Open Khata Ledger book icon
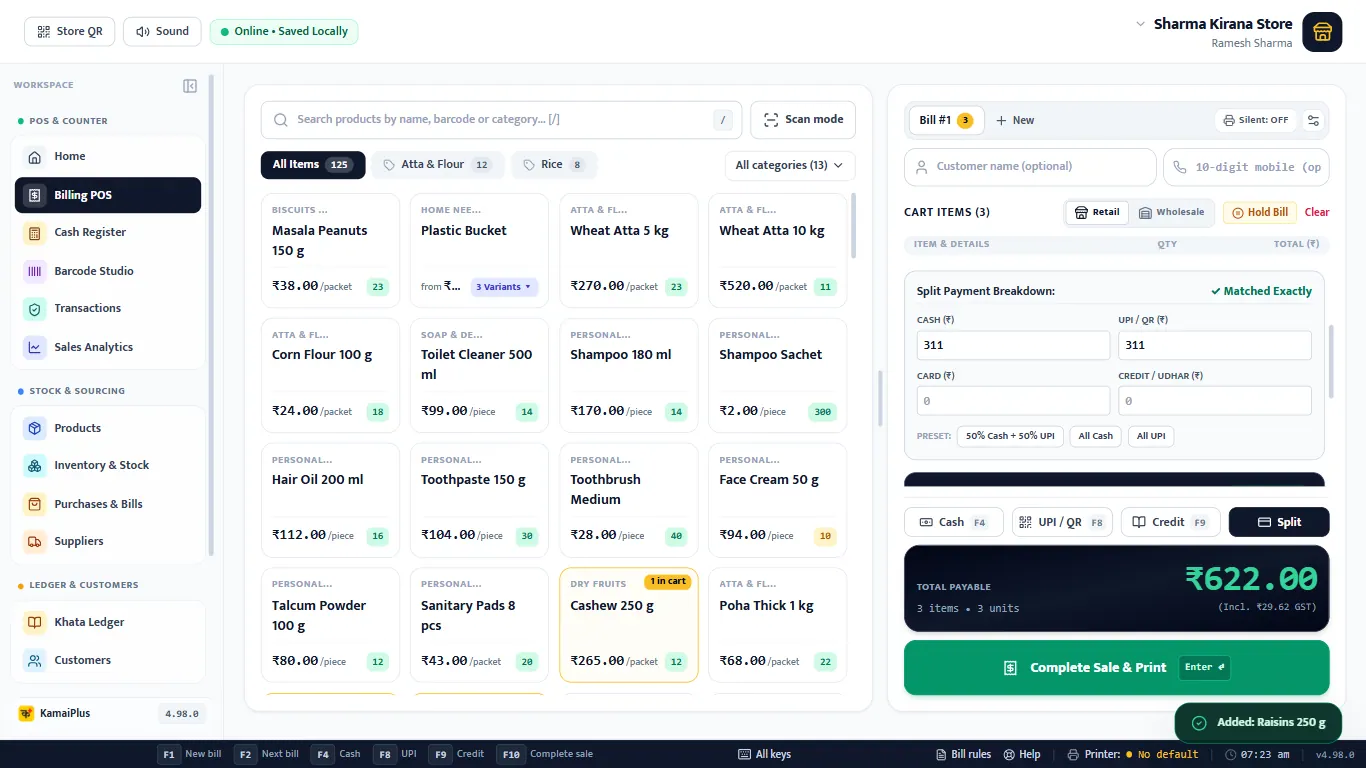Image resolution: width=1366 pixels, height=768 pixels. (x=35, y=623)
